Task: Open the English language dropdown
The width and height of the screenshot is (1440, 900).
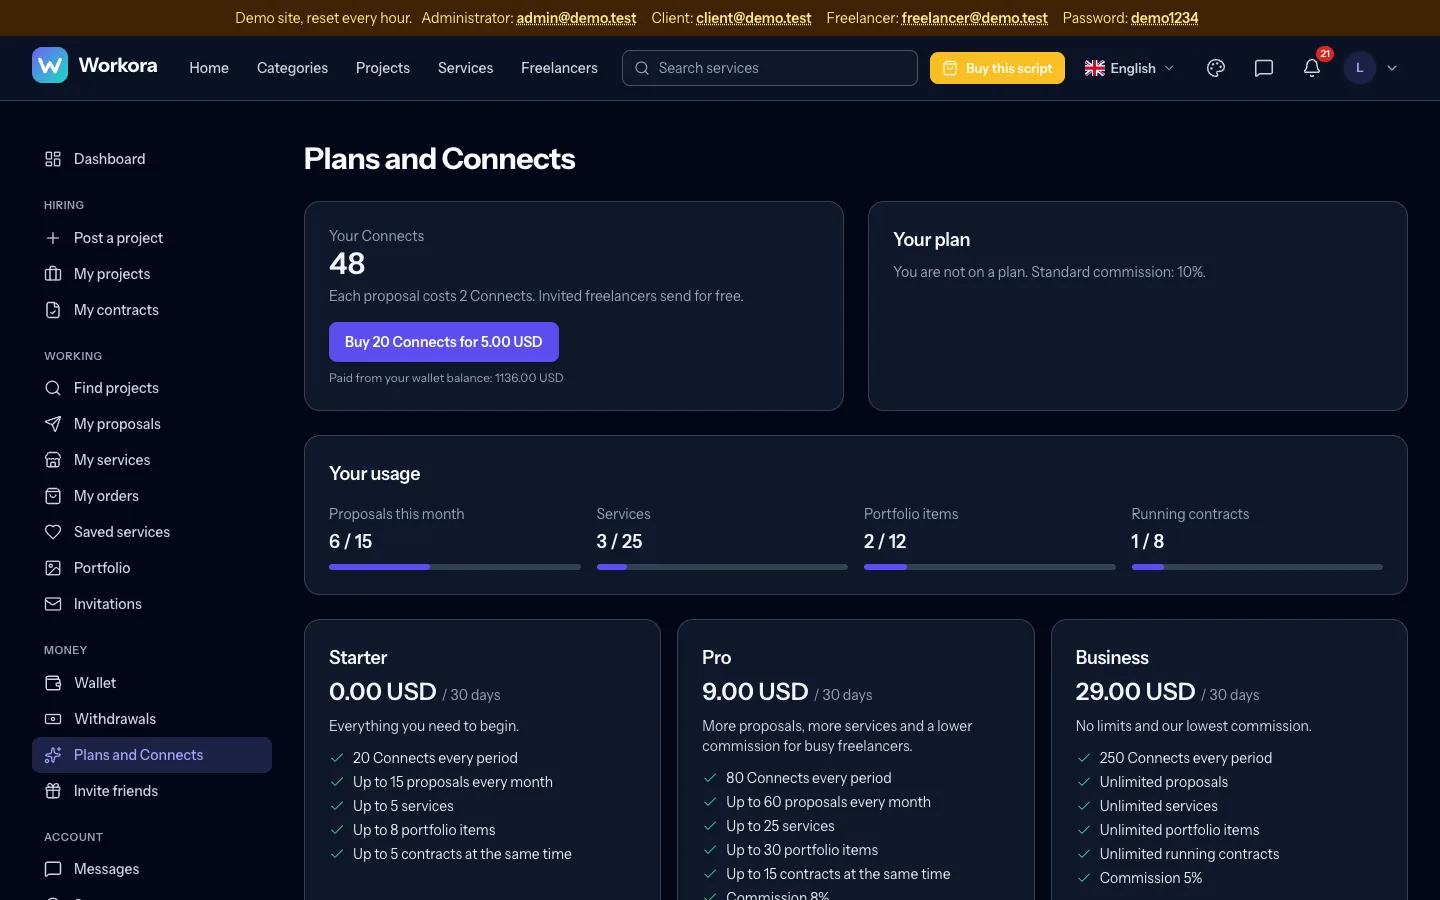Action: [1129, 68]
